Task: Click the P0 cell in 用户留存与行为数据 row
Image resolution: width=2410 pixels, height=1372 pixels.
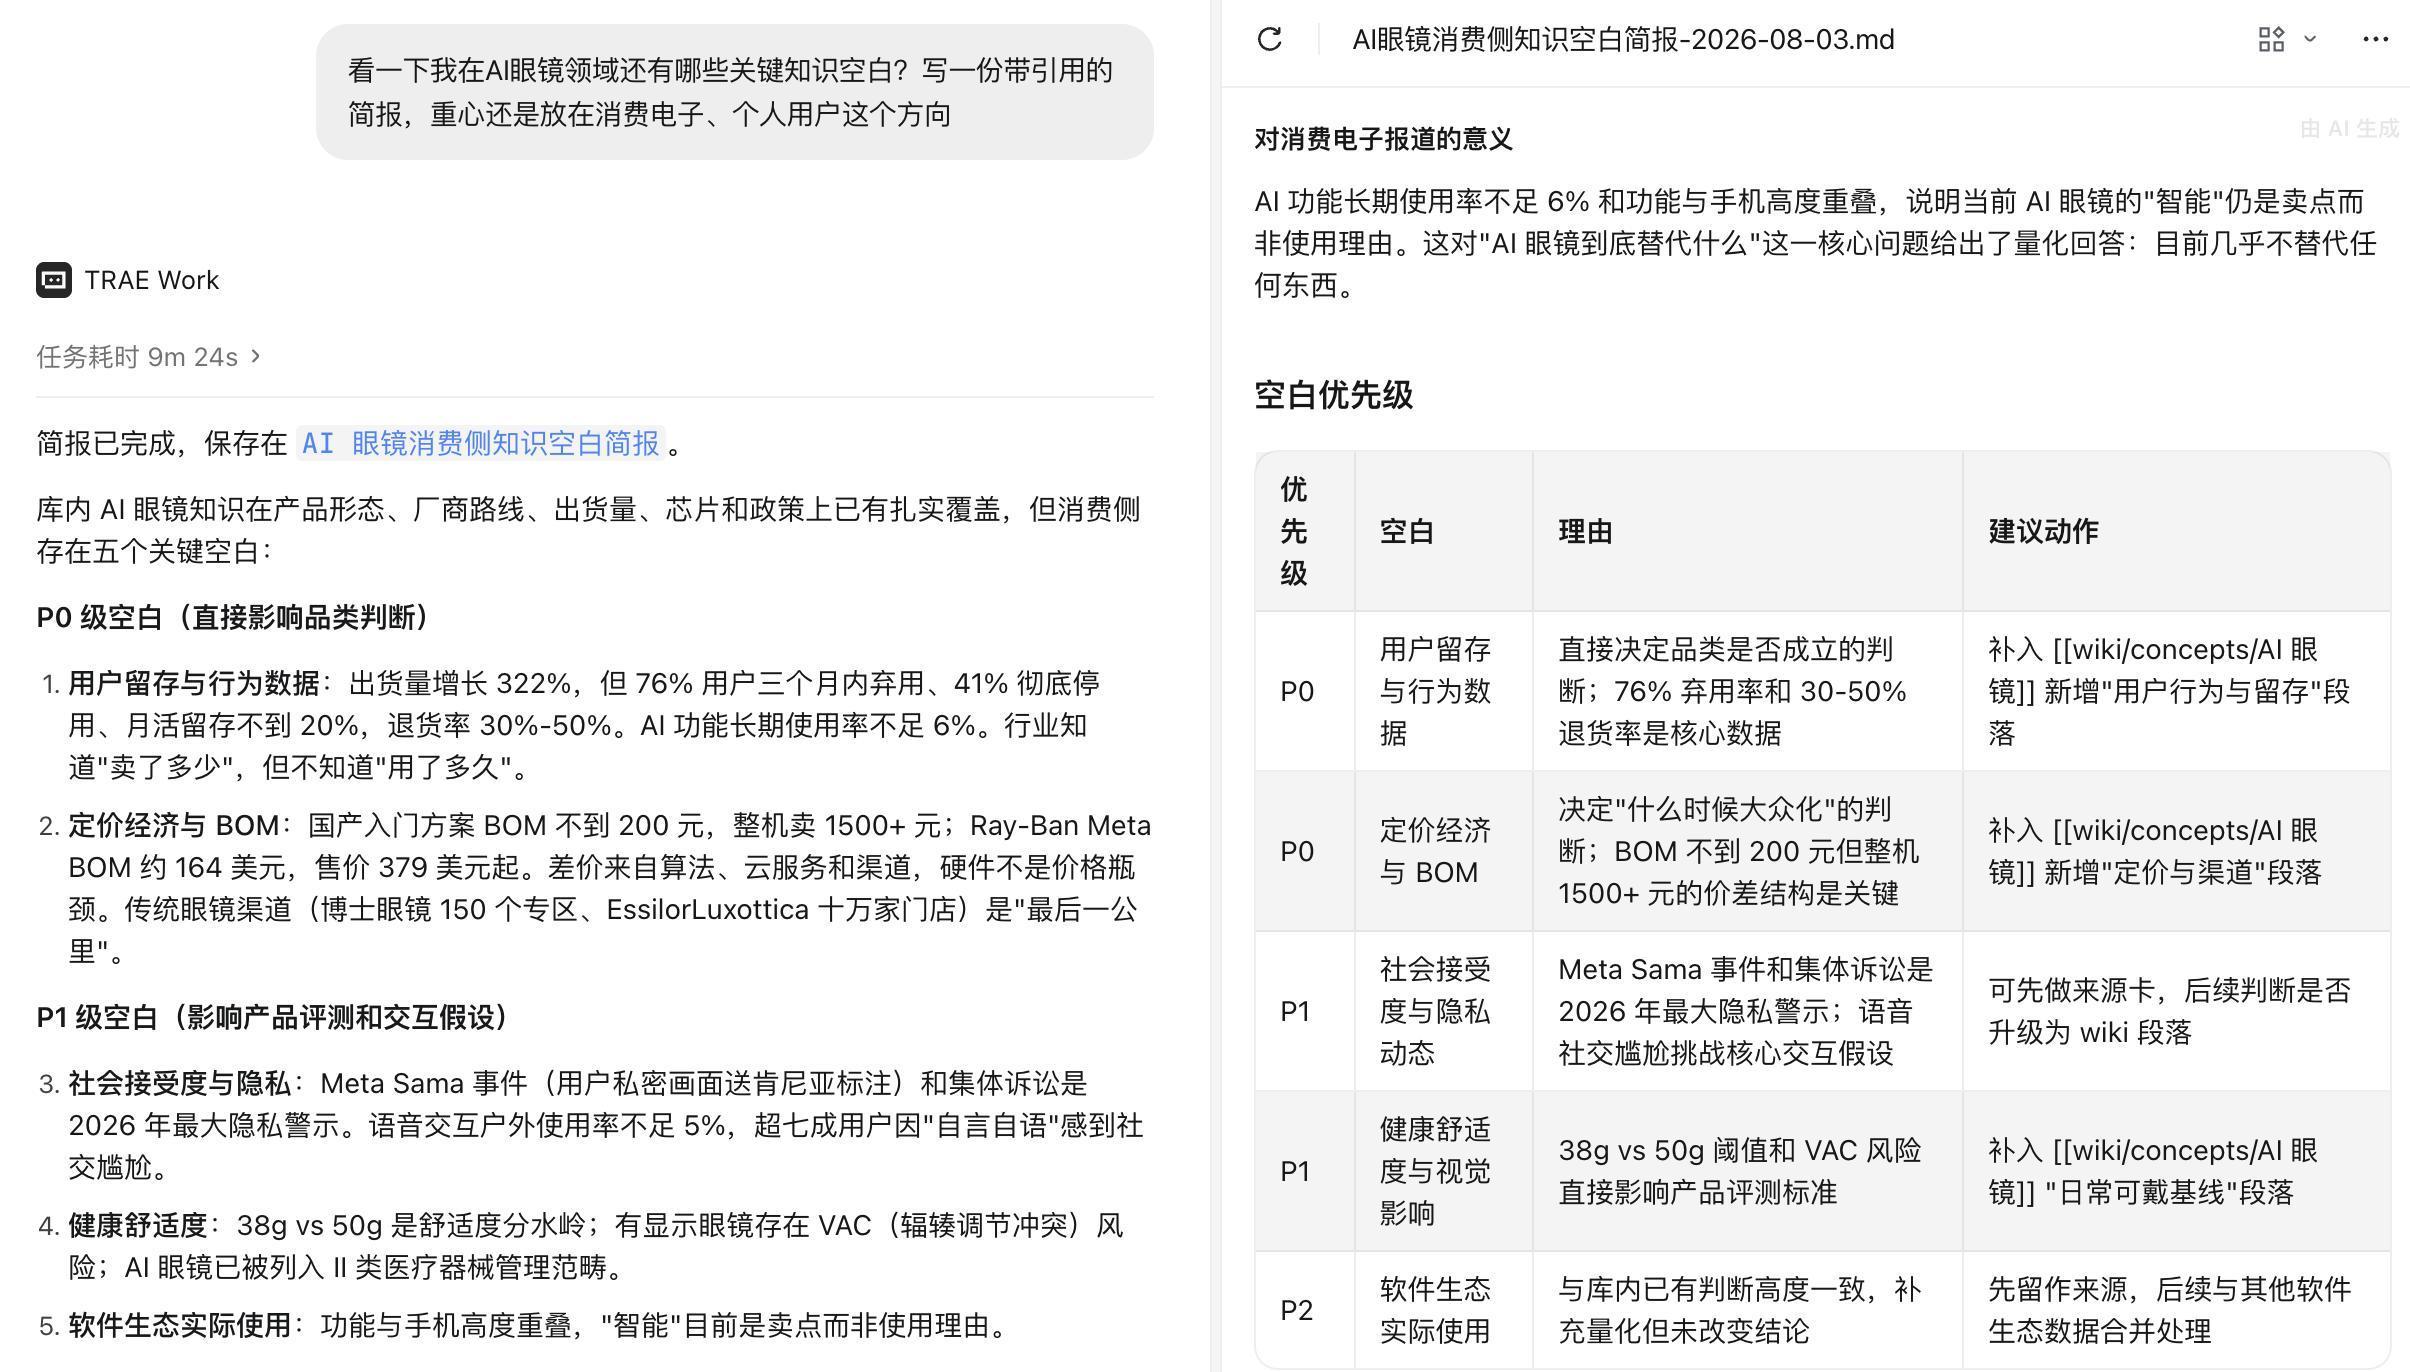Action: click(1305, 691)
